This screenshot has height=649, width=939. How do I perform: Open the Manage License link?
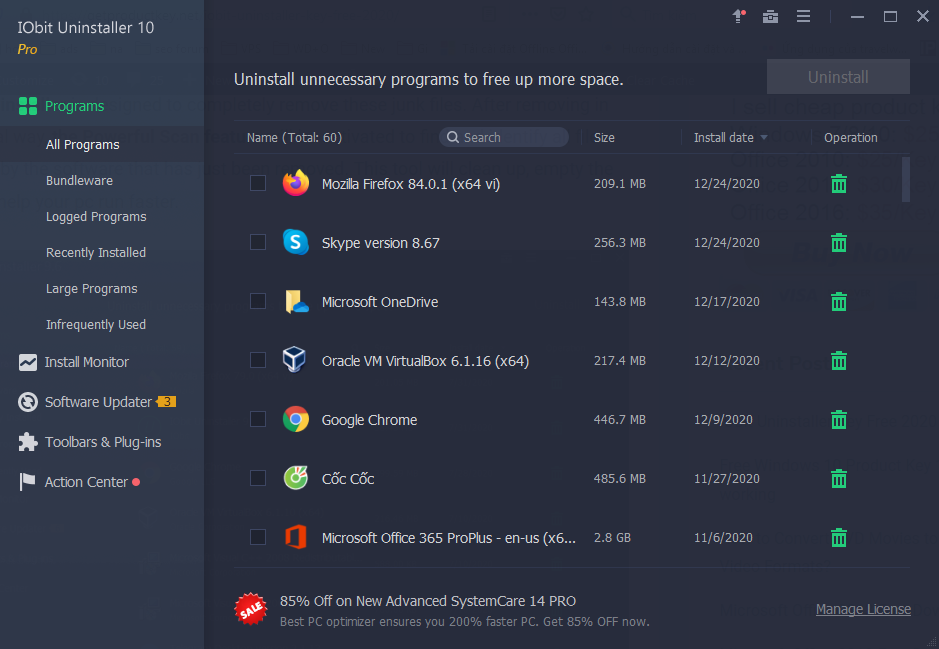863,608
